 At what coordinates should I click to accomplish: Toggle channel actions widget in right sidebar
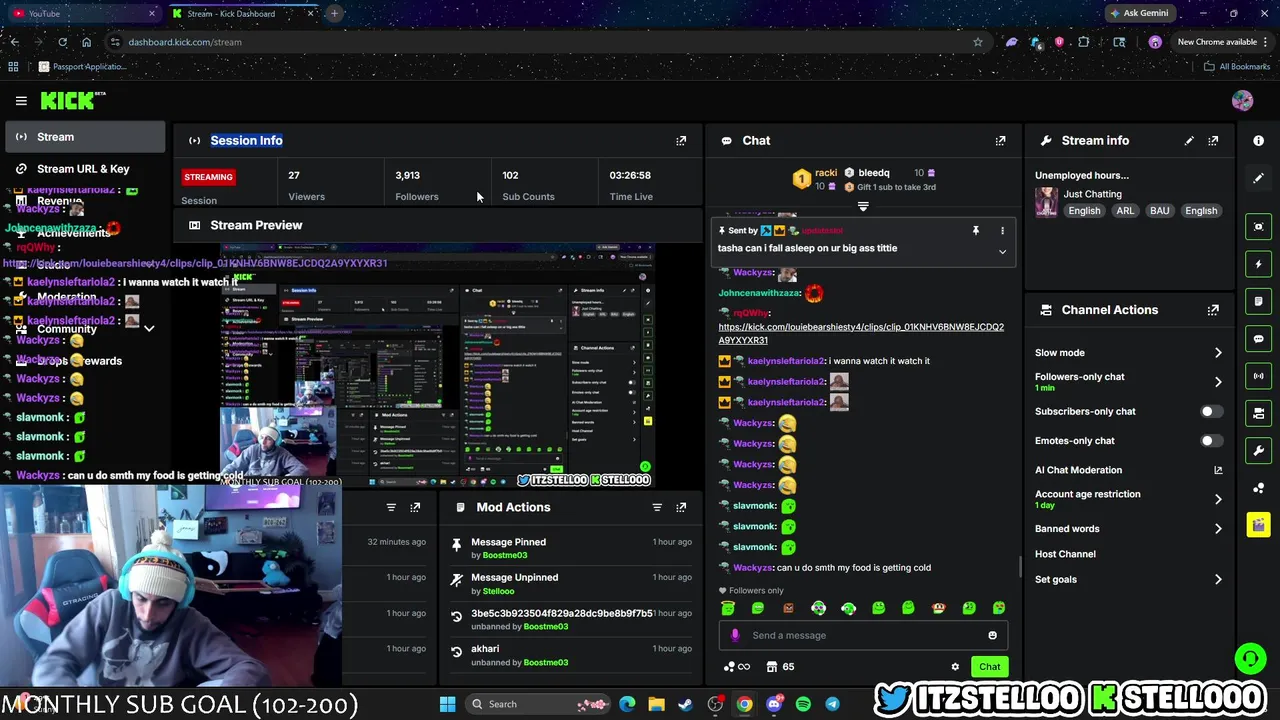pyautogui.click(x=1259, y=413)
